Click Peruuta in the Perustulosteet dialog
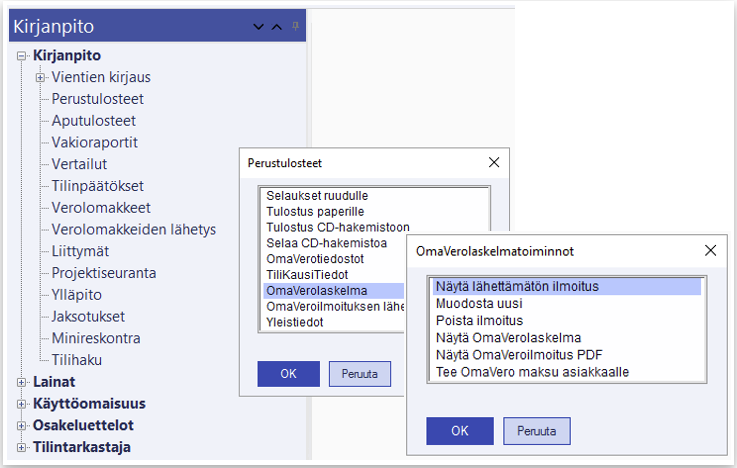 point(360,374)
